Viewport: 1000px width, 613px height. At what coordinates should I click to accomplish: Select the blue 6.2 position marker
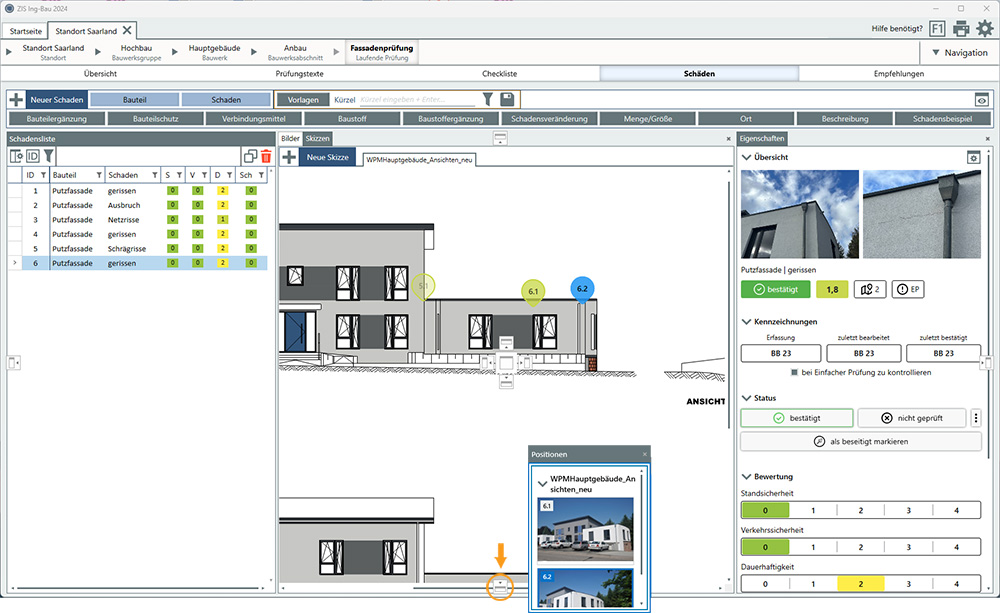[582, 289]
